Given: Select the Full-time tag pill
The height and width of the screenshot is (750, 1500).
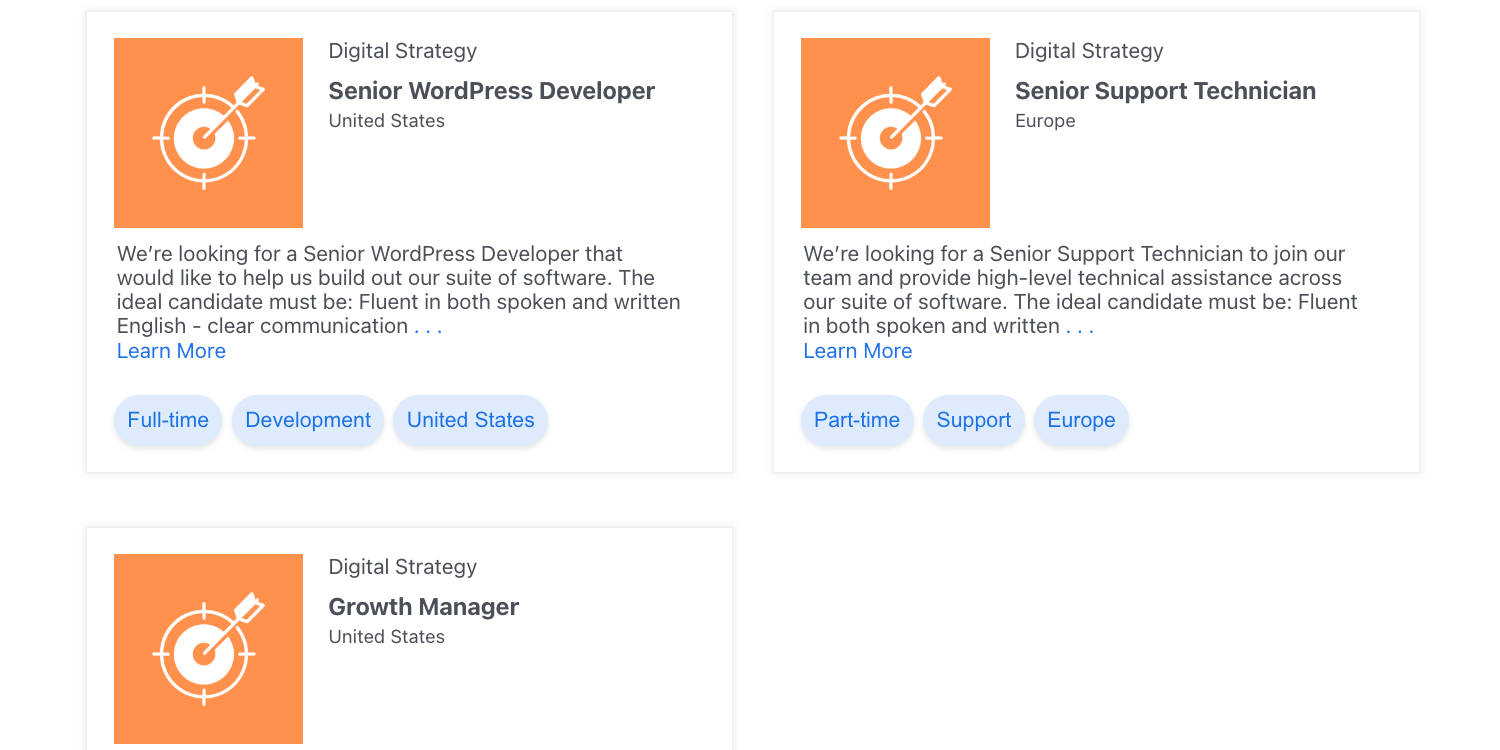Looking at the screenshot, I should point(168,420).
